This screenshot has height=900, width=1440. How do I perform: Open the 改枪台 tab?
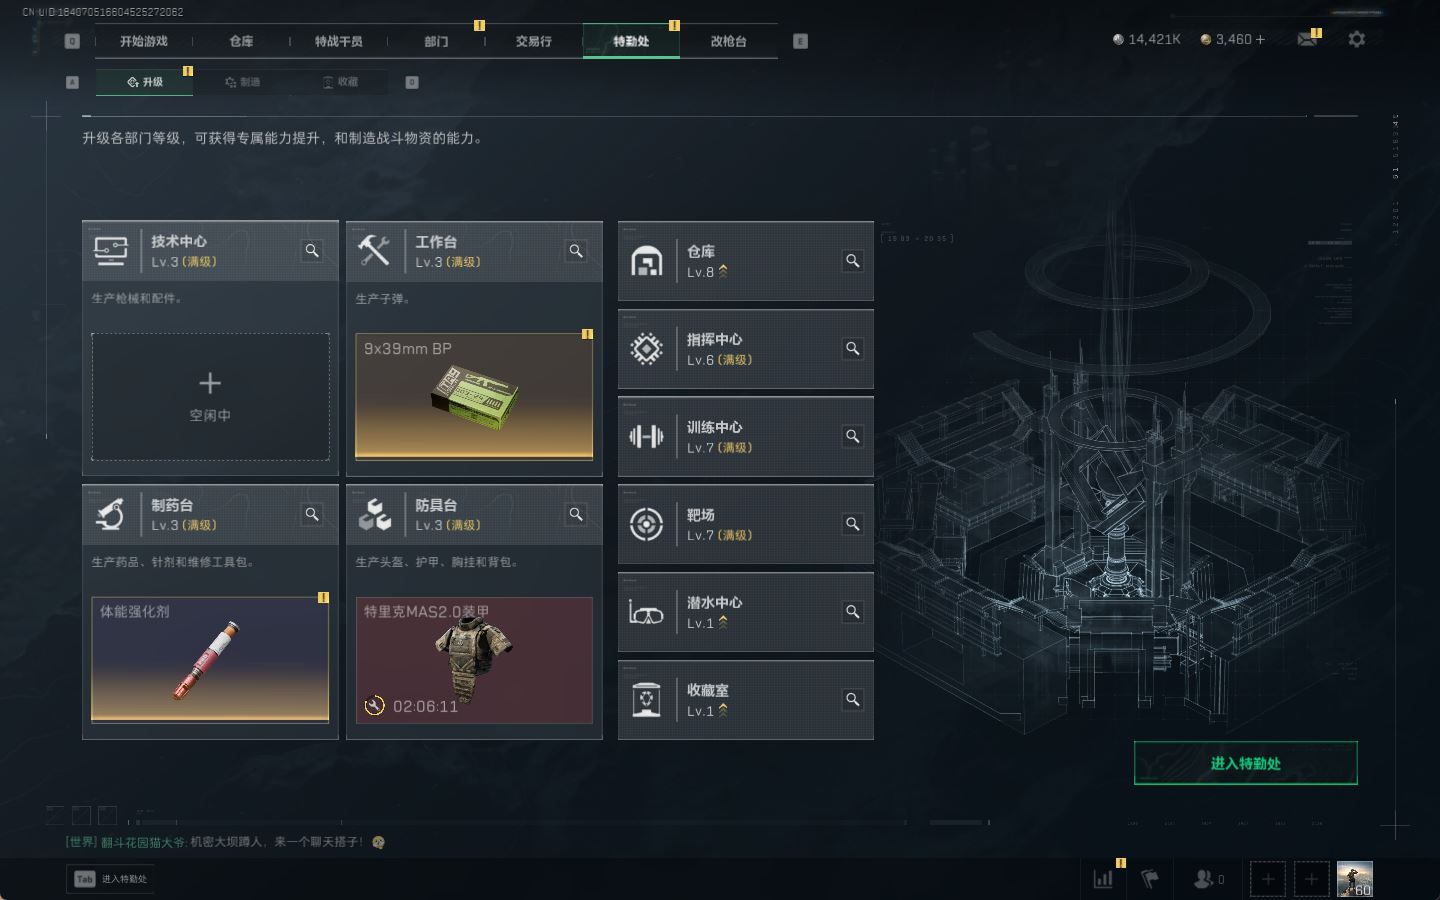[728, 41]
